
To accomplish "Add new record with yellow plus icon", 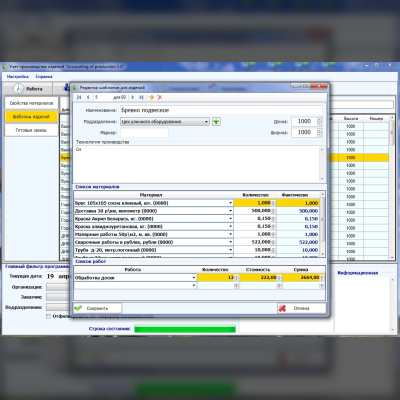I will click(x=152, y=97).
